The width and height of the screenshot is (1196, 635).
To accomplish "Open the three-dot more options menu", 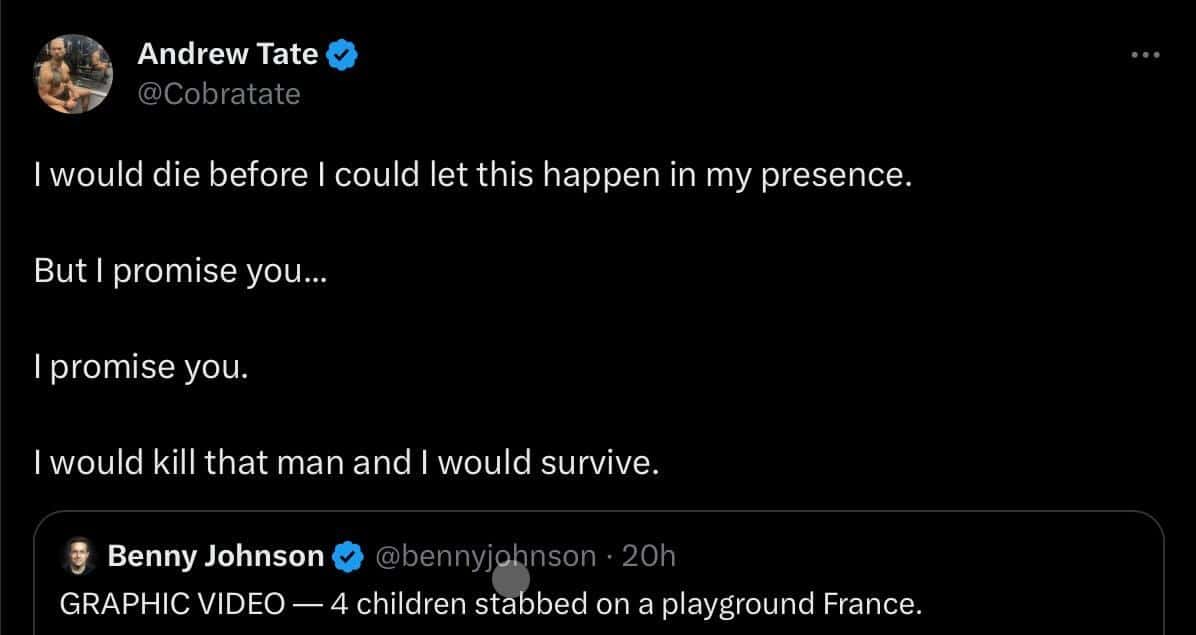I will click(x=1145, y=55).
